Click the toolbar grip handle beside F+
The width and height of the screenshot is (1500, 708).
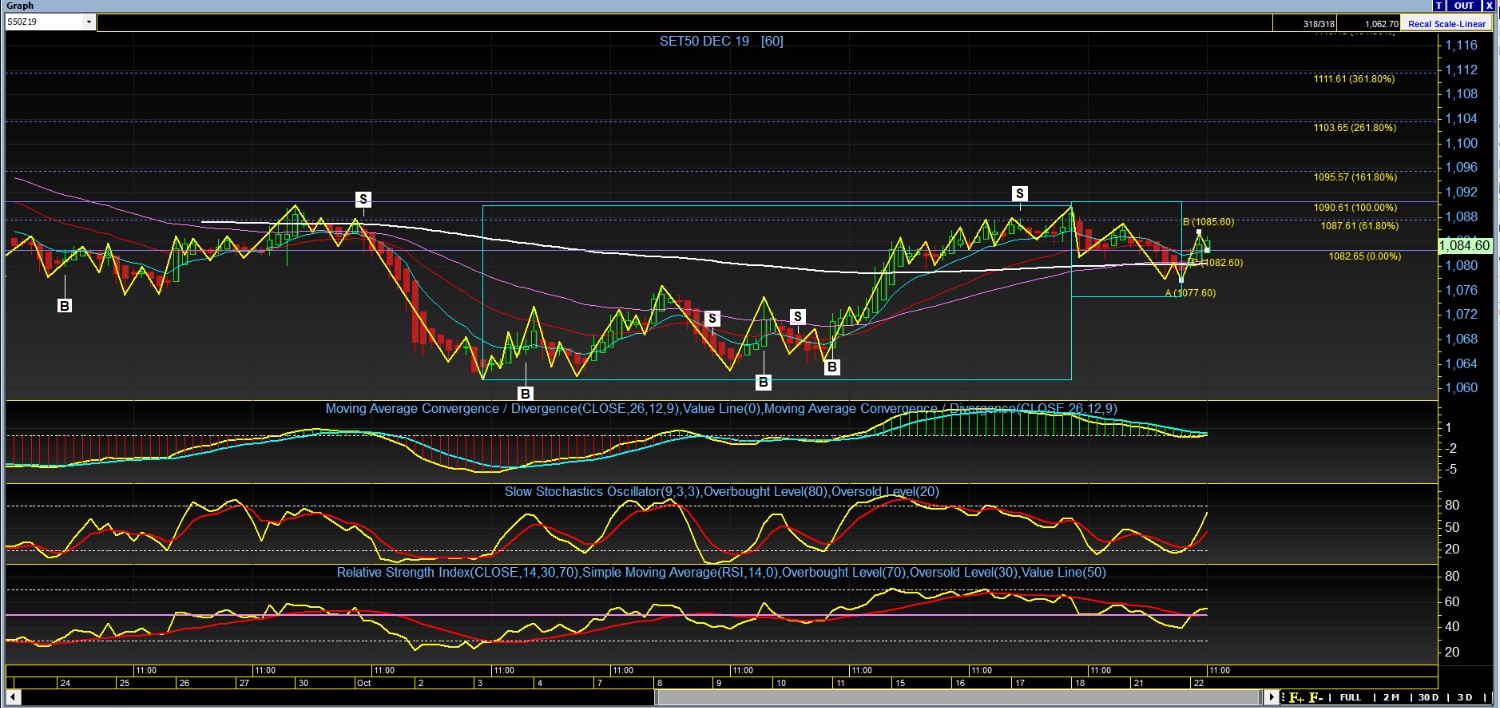1284,697
